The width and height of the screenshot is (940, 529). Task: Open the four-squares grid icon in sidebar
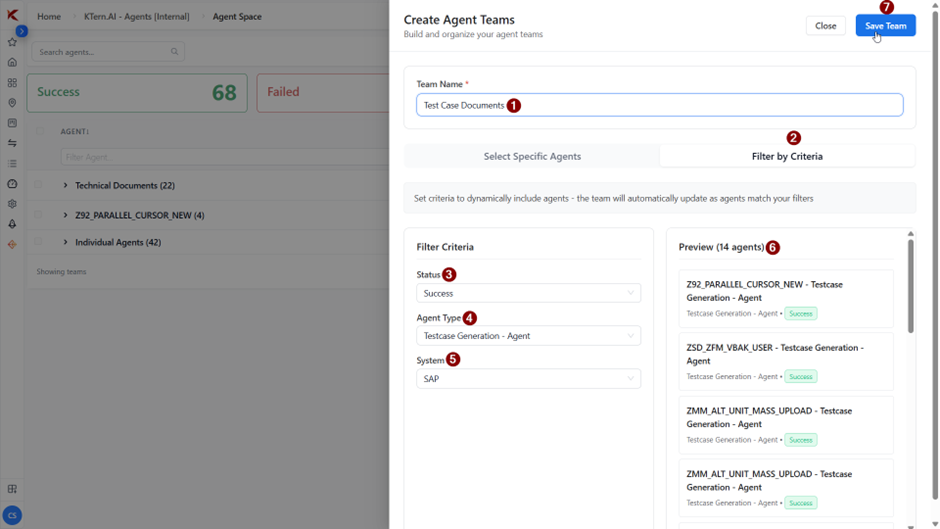(x=12, y=83)
